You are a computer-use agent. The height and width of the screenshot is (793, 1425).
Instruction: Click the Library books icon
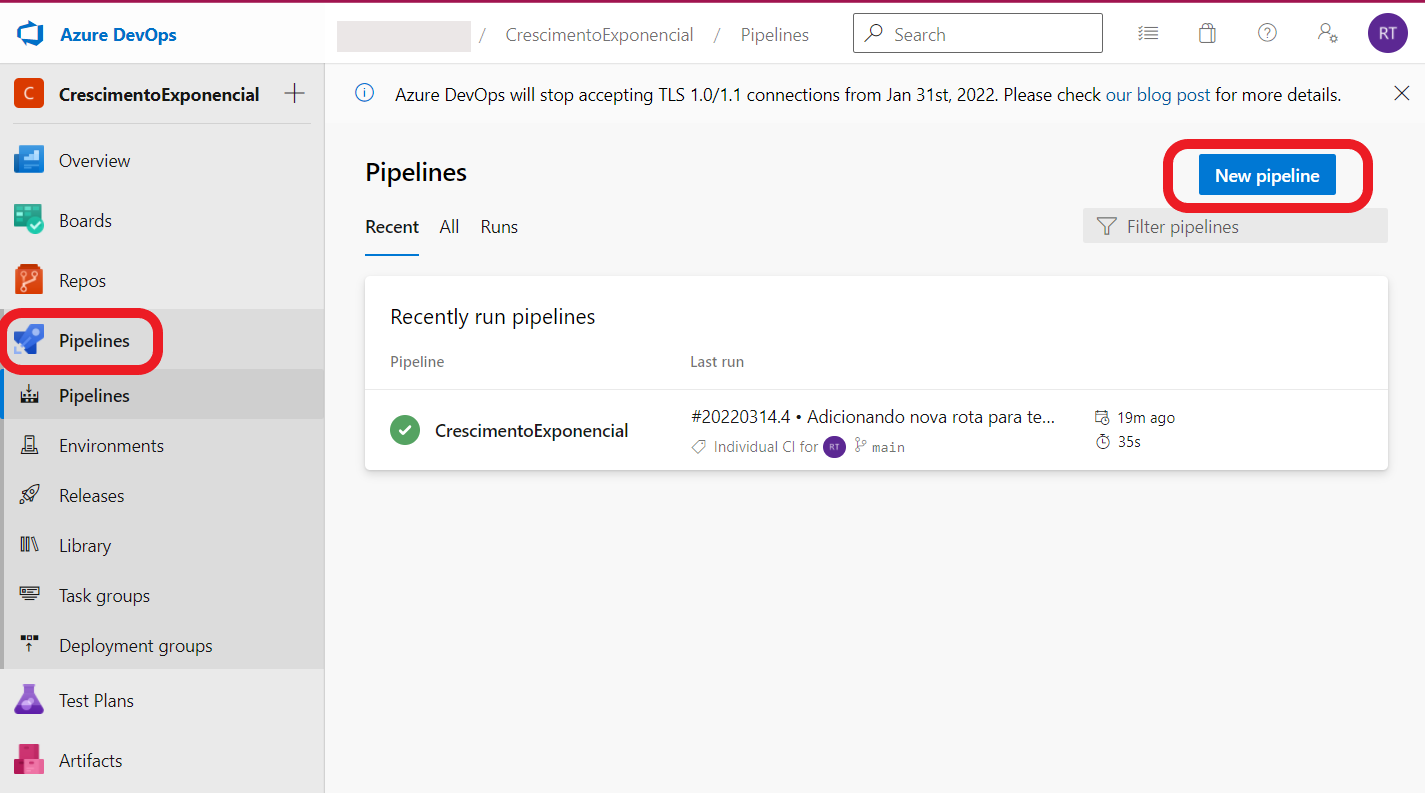[x=29, y=545]
